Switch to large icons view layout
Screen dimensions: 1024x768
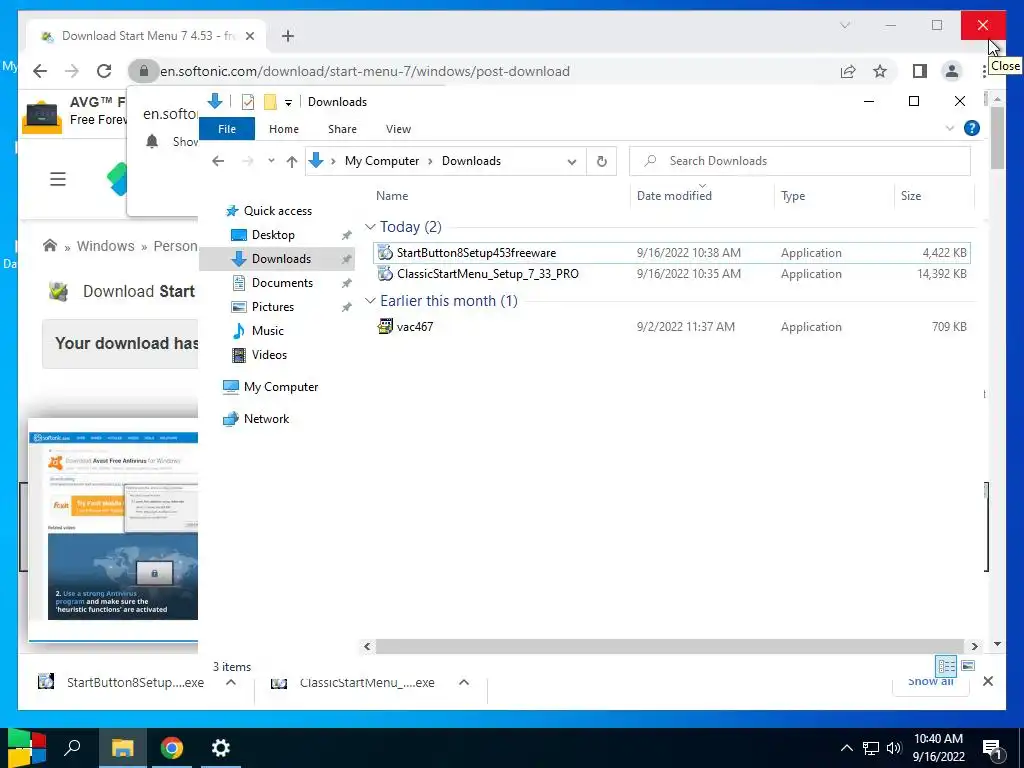[968, 666]
